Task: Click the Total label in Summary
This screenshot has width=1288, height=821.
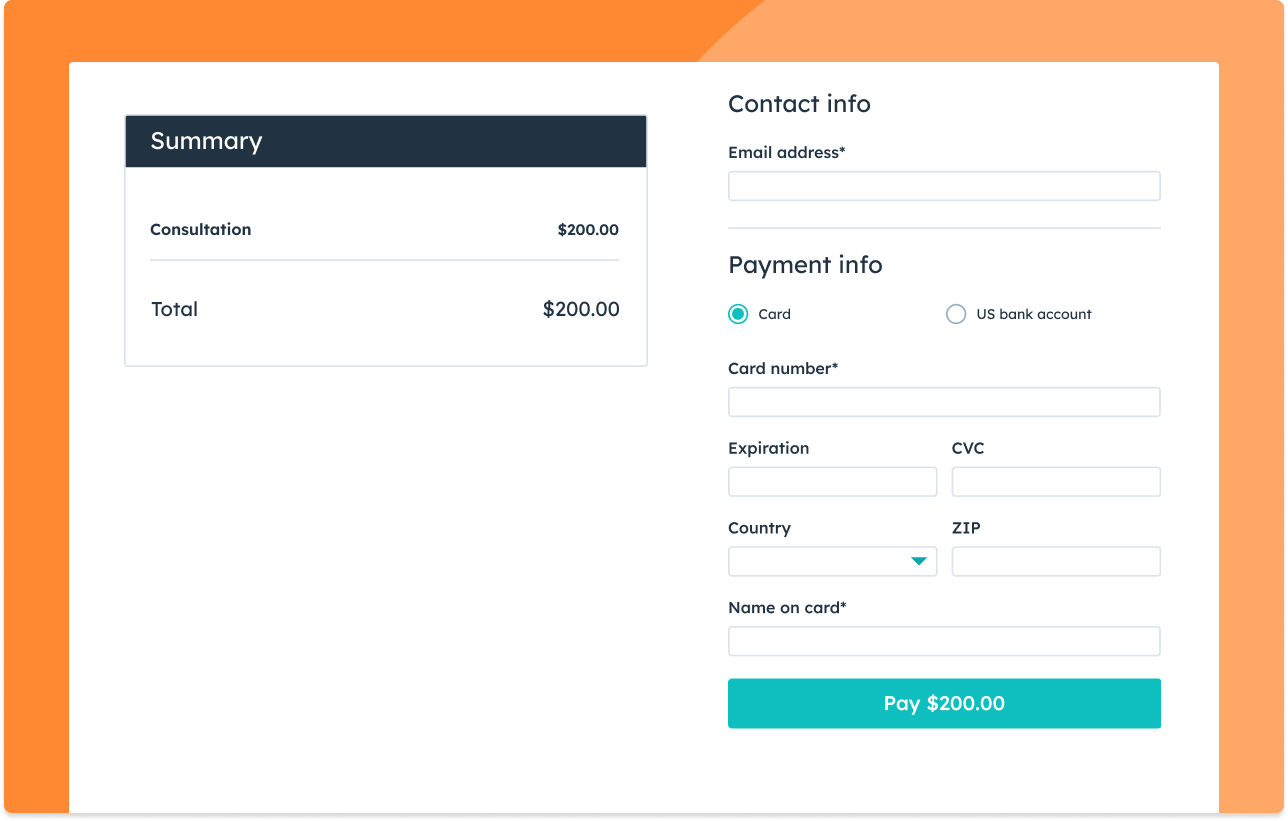Action: [175, 310]
